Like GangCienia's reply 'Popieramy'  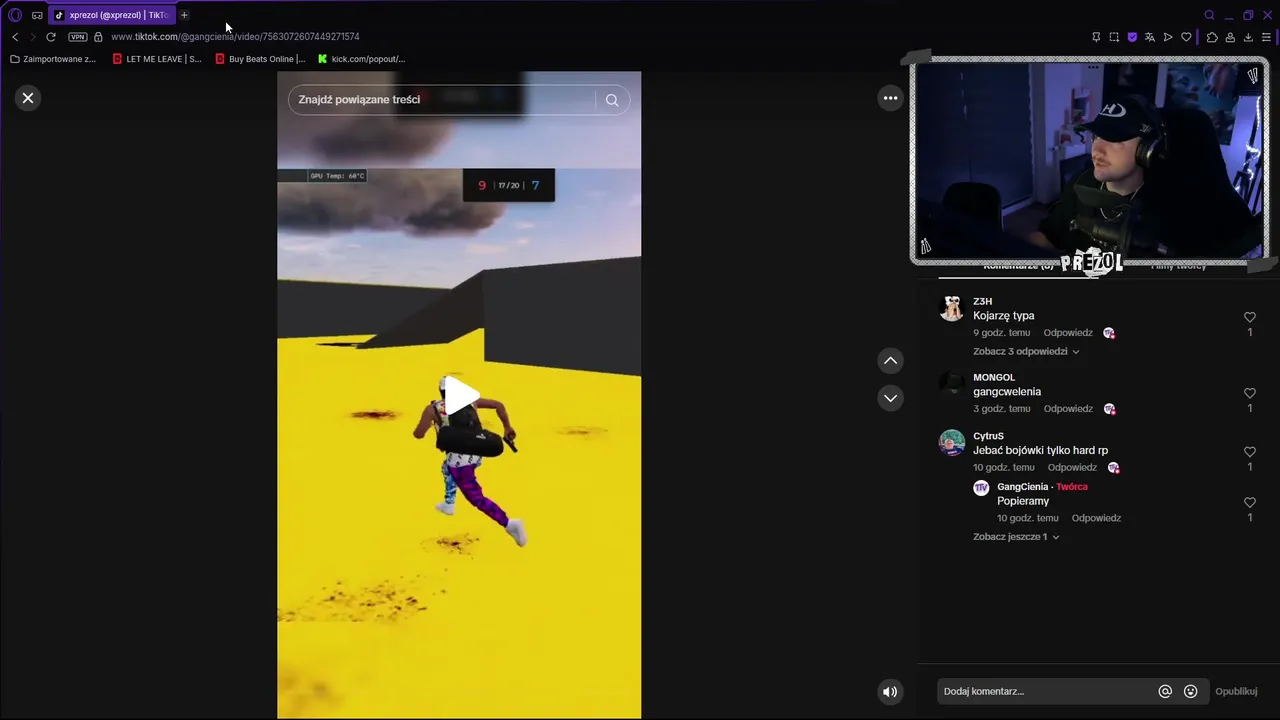1249,503
